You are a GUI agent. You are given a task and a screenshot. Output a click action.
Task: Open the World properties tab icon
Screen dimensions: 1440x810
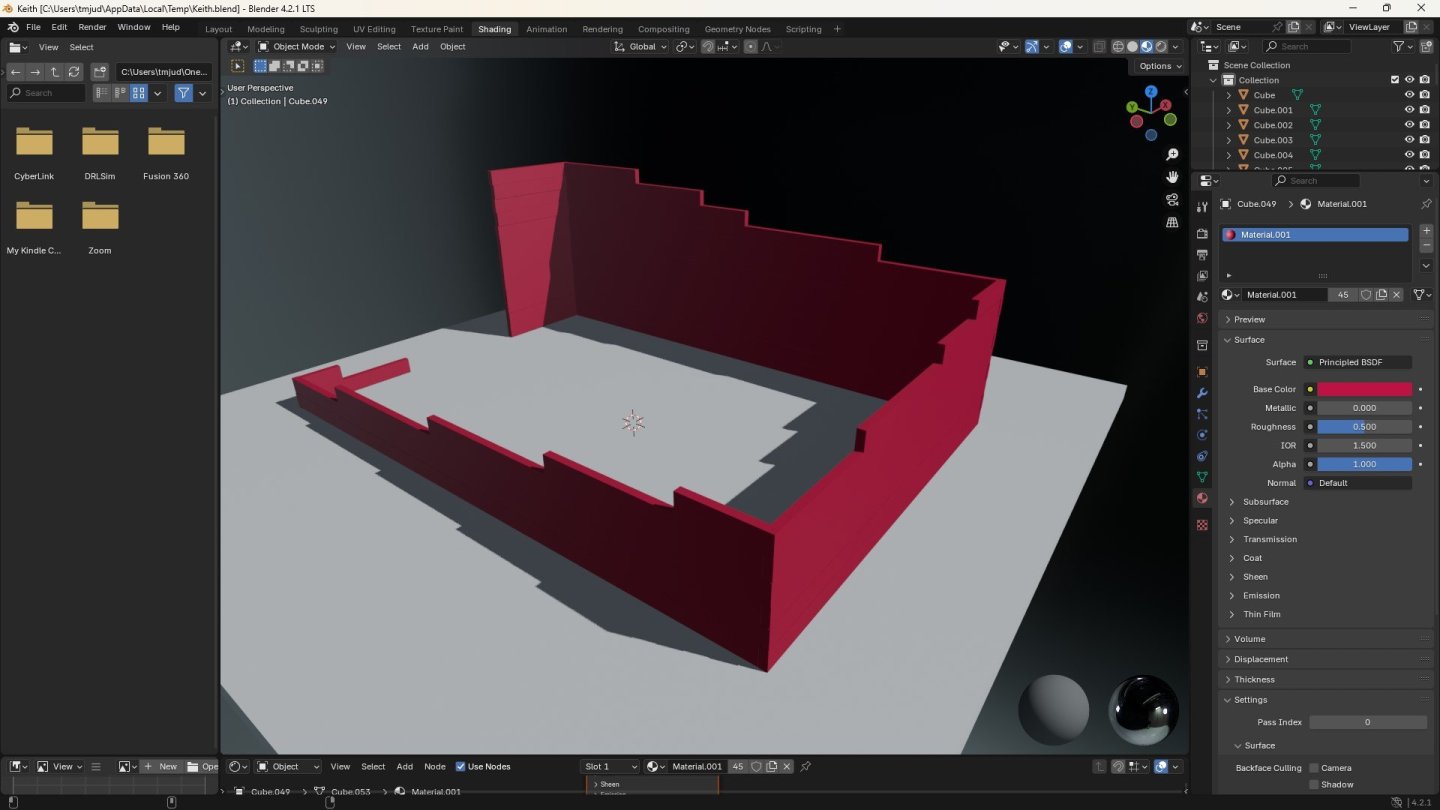coord(1202,319)
